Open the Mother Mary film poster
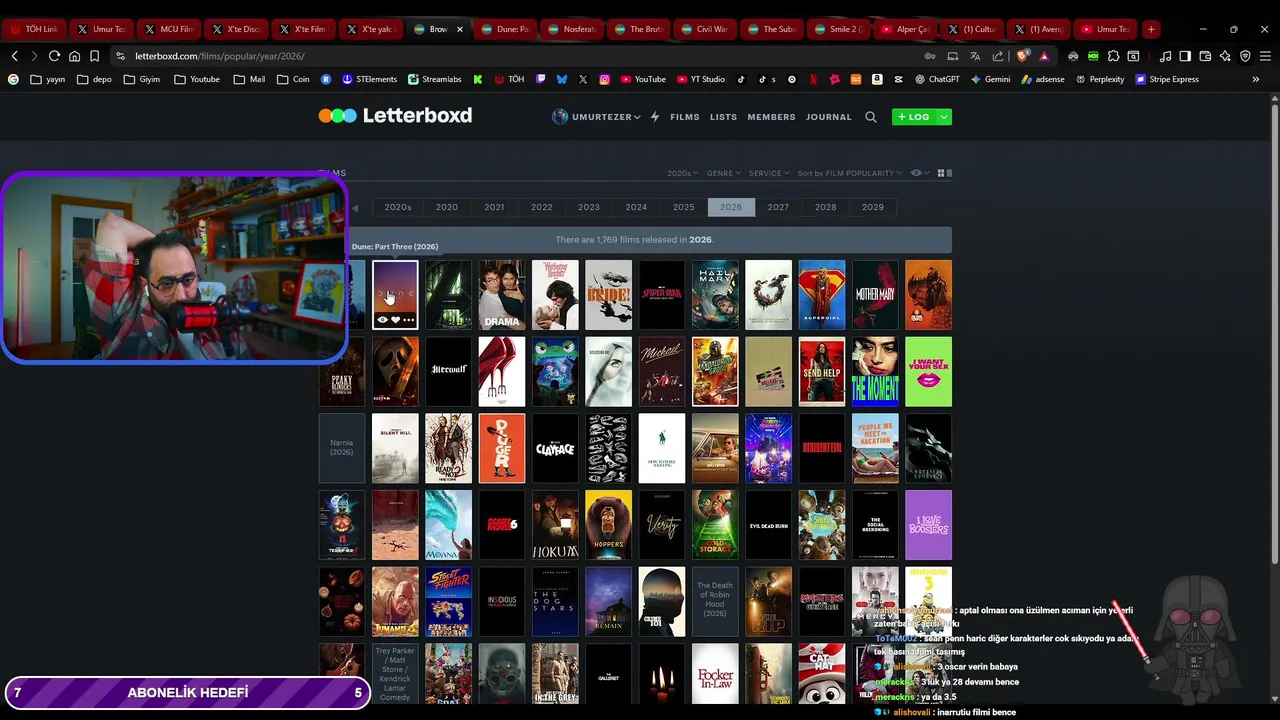1280x720 pixels. (x=875, y=295)
